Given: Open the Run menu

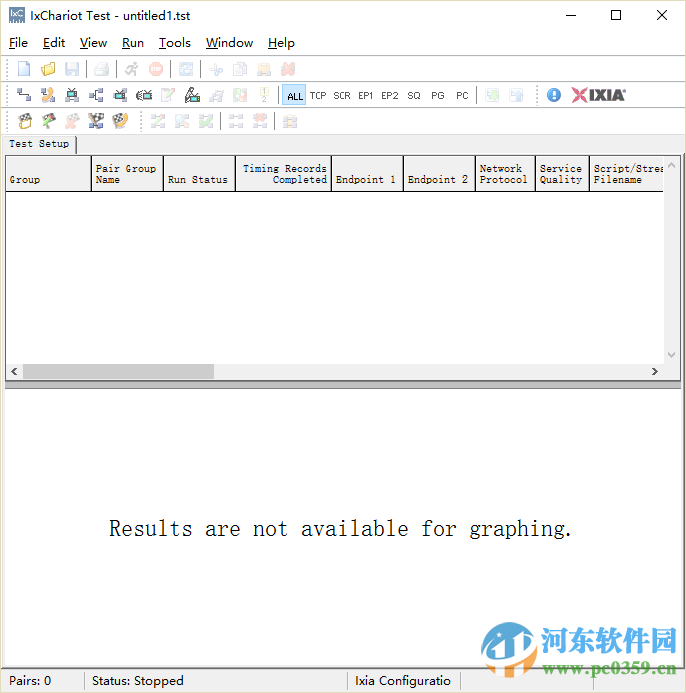Looking at the screenshot, I should [x=133, y=43].
